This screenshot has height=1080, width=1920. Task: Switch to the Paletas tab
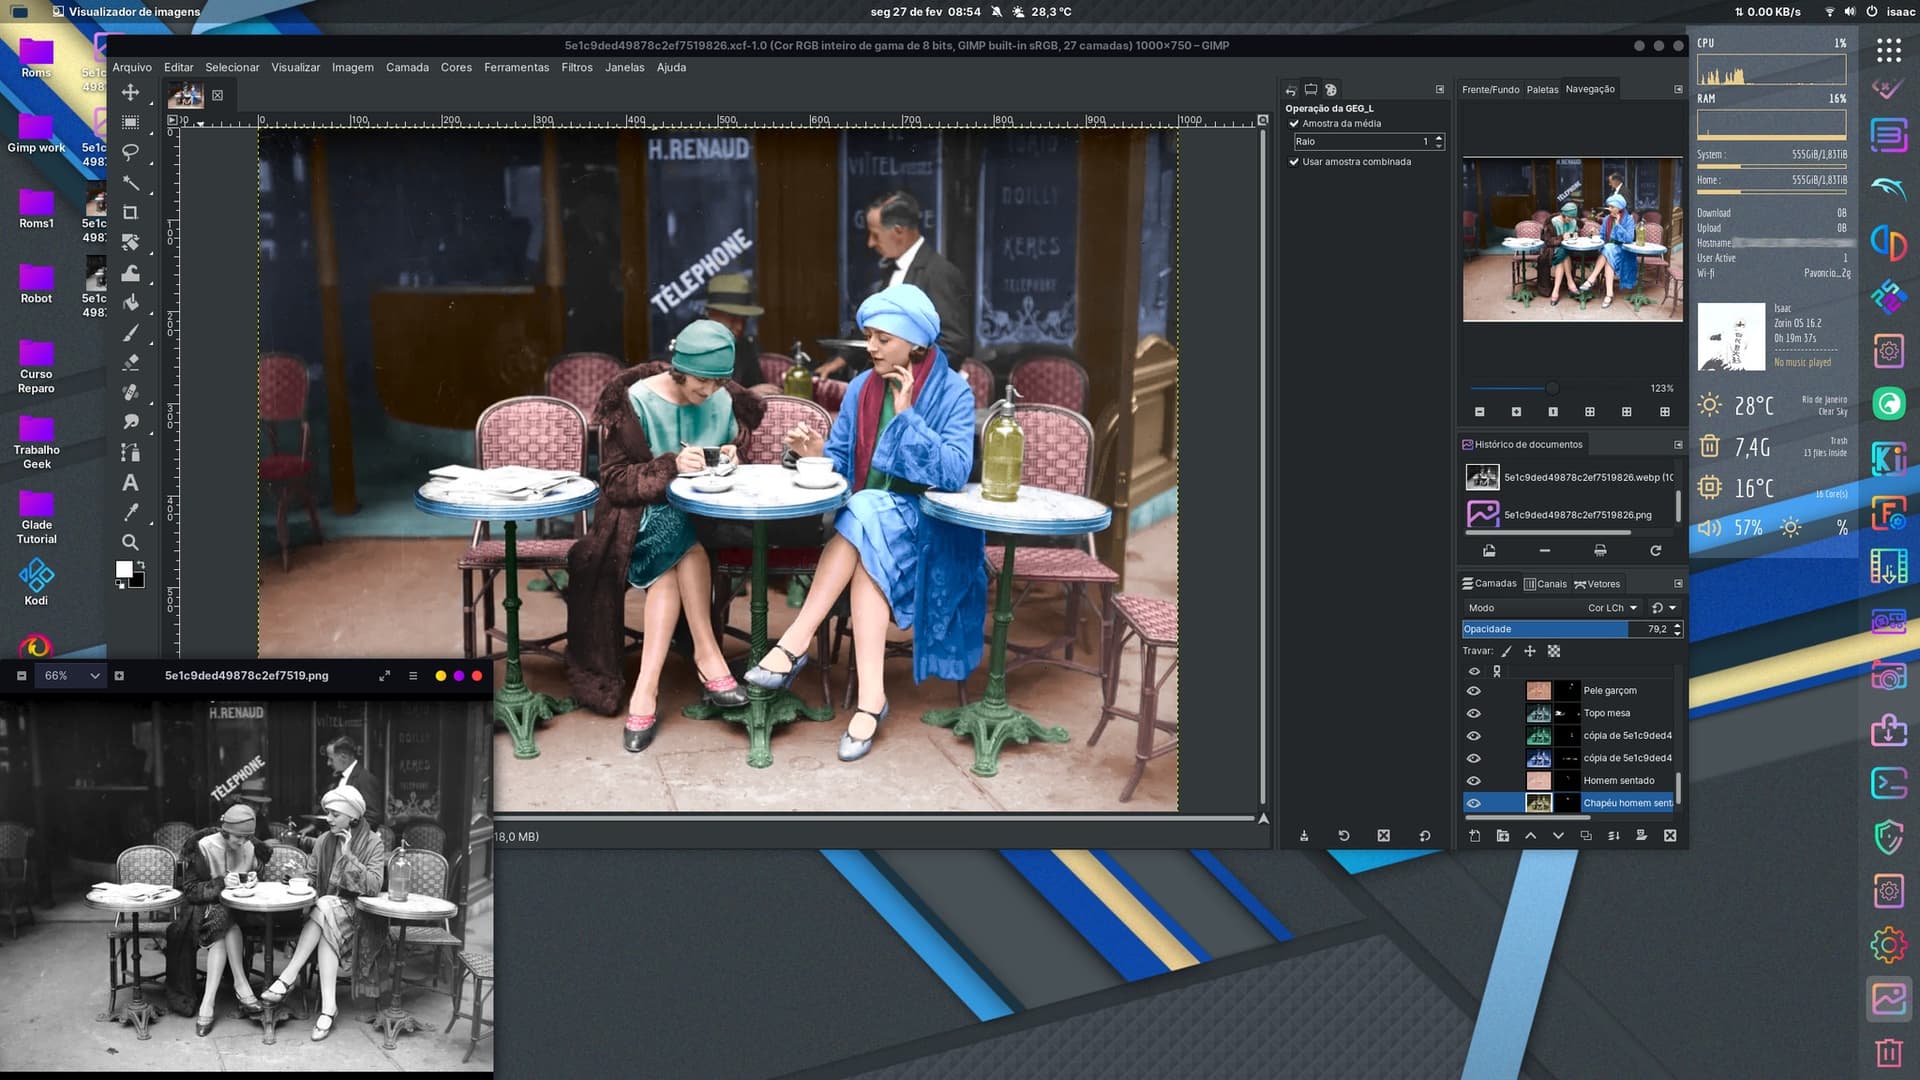pyautogui.click(x=1542, y=90)
